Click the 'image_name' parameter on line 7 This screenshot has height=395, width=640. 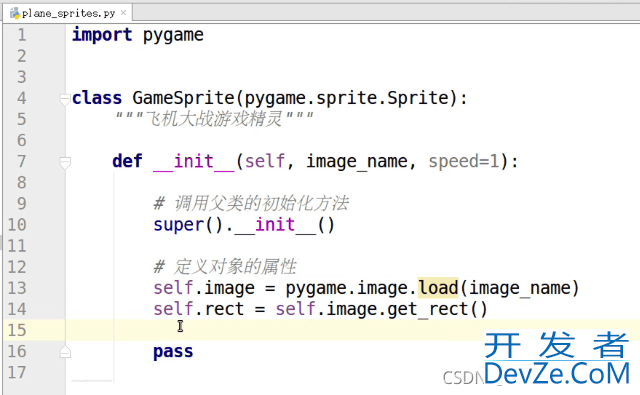point(357,162)
